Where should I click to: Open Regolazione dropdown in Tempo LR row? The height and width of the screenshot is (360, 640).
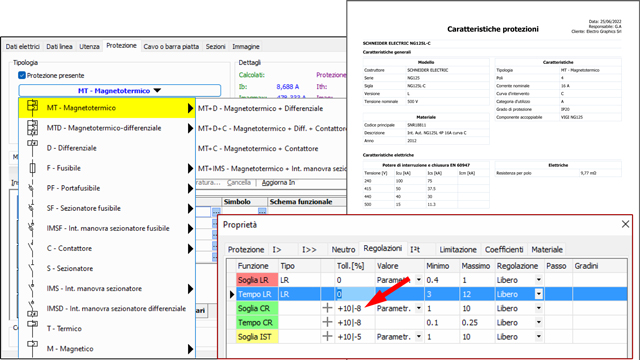[x=539, y=294]
